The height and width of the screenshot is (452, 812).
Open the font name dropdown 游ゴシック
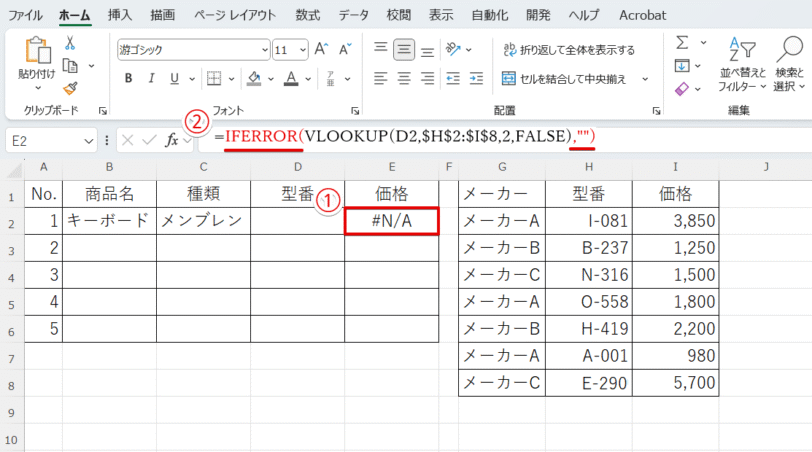point(265,50)
